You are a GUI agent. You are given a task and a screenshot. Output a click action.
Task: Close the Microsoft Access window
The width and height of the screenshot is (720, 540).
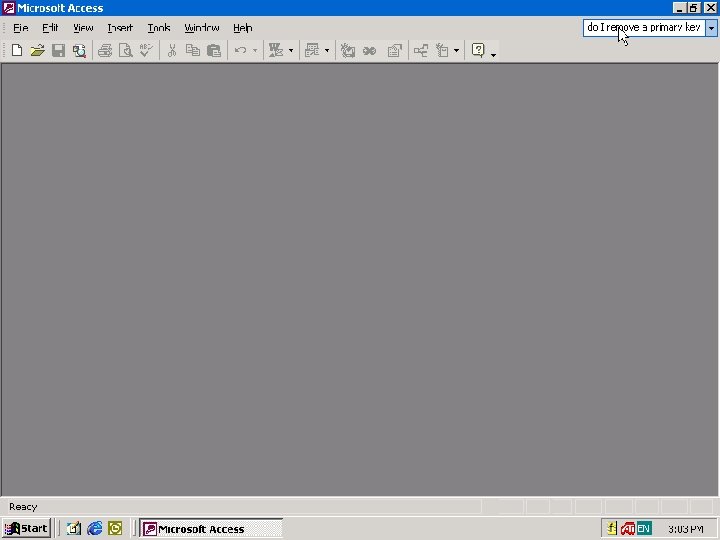pyautogui.click(x=710, y=8)
